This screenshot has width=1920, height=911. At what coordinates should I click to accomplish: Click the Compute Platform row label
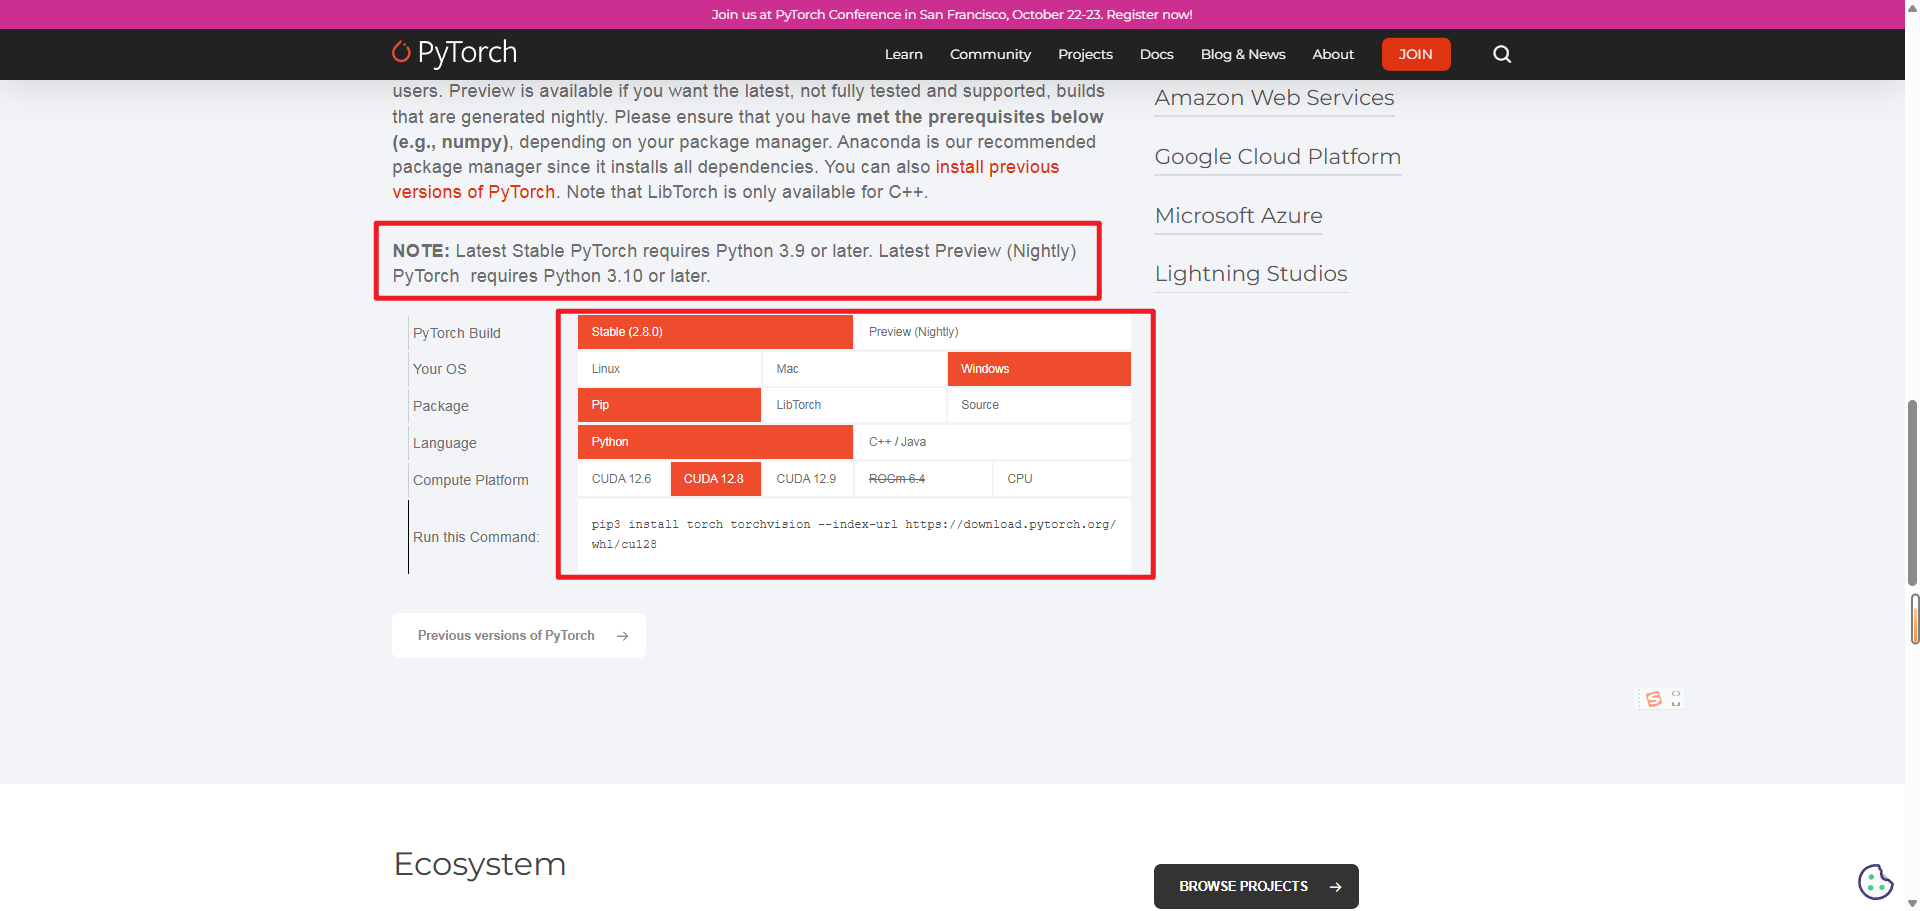(471, 480)
